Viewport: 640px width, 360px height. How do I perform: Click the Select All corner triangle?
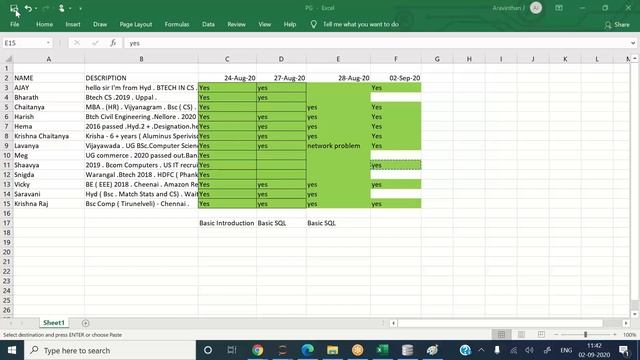pos(8,59)
